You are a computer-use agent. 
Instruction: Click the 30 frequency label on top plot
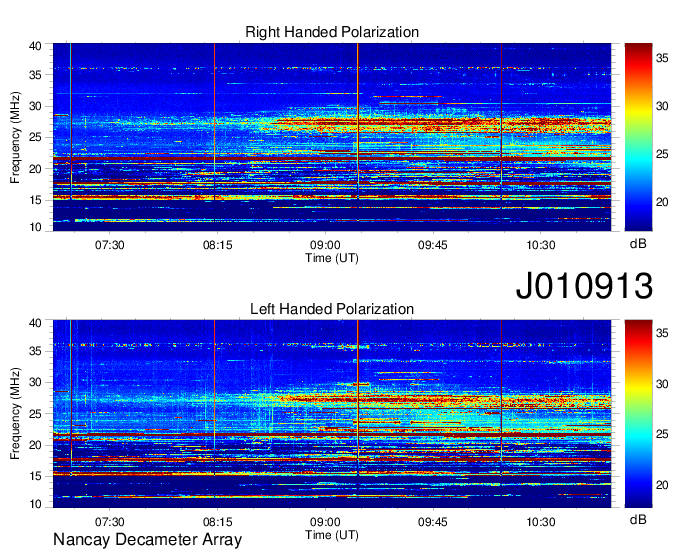35,106
